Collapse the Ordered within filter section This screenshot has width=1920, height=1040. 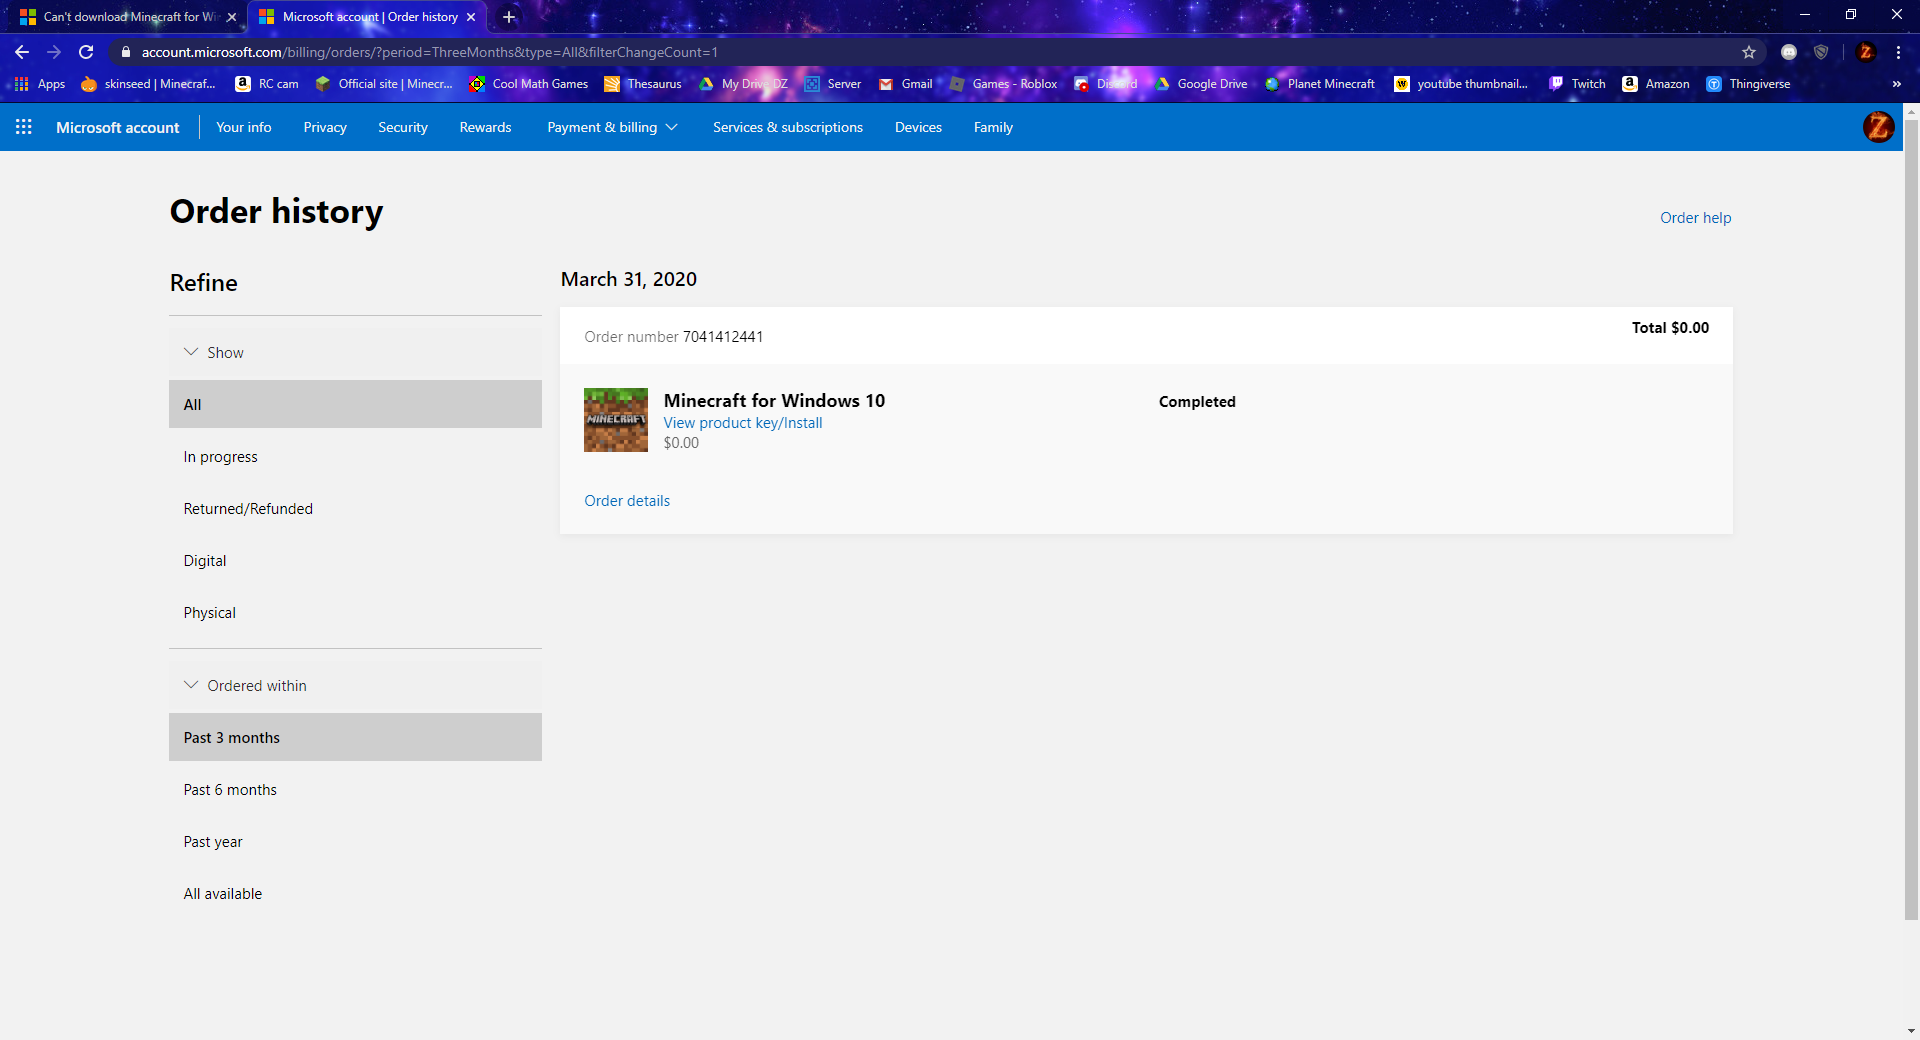[x=355, y=686]
